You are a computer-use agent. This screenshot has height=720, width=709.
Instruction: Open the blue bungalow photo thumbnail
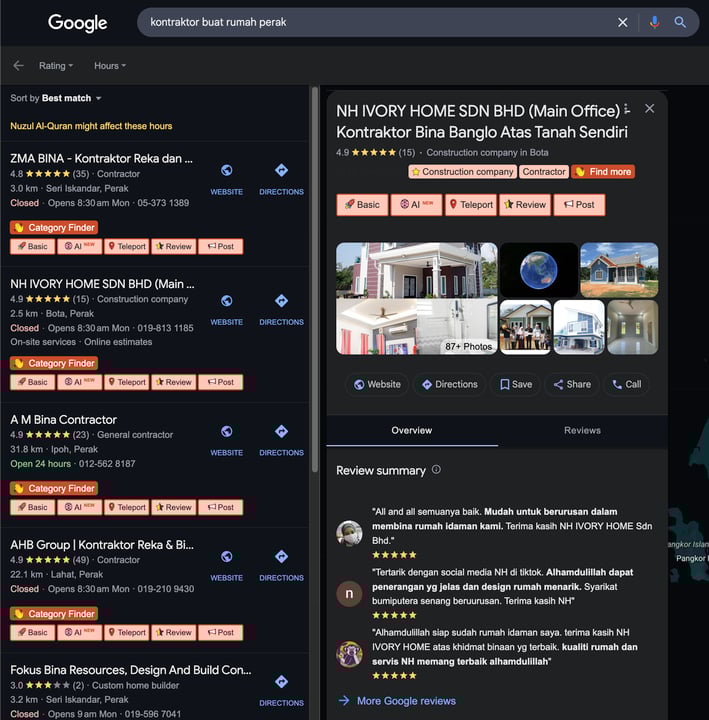coord(619,270)
